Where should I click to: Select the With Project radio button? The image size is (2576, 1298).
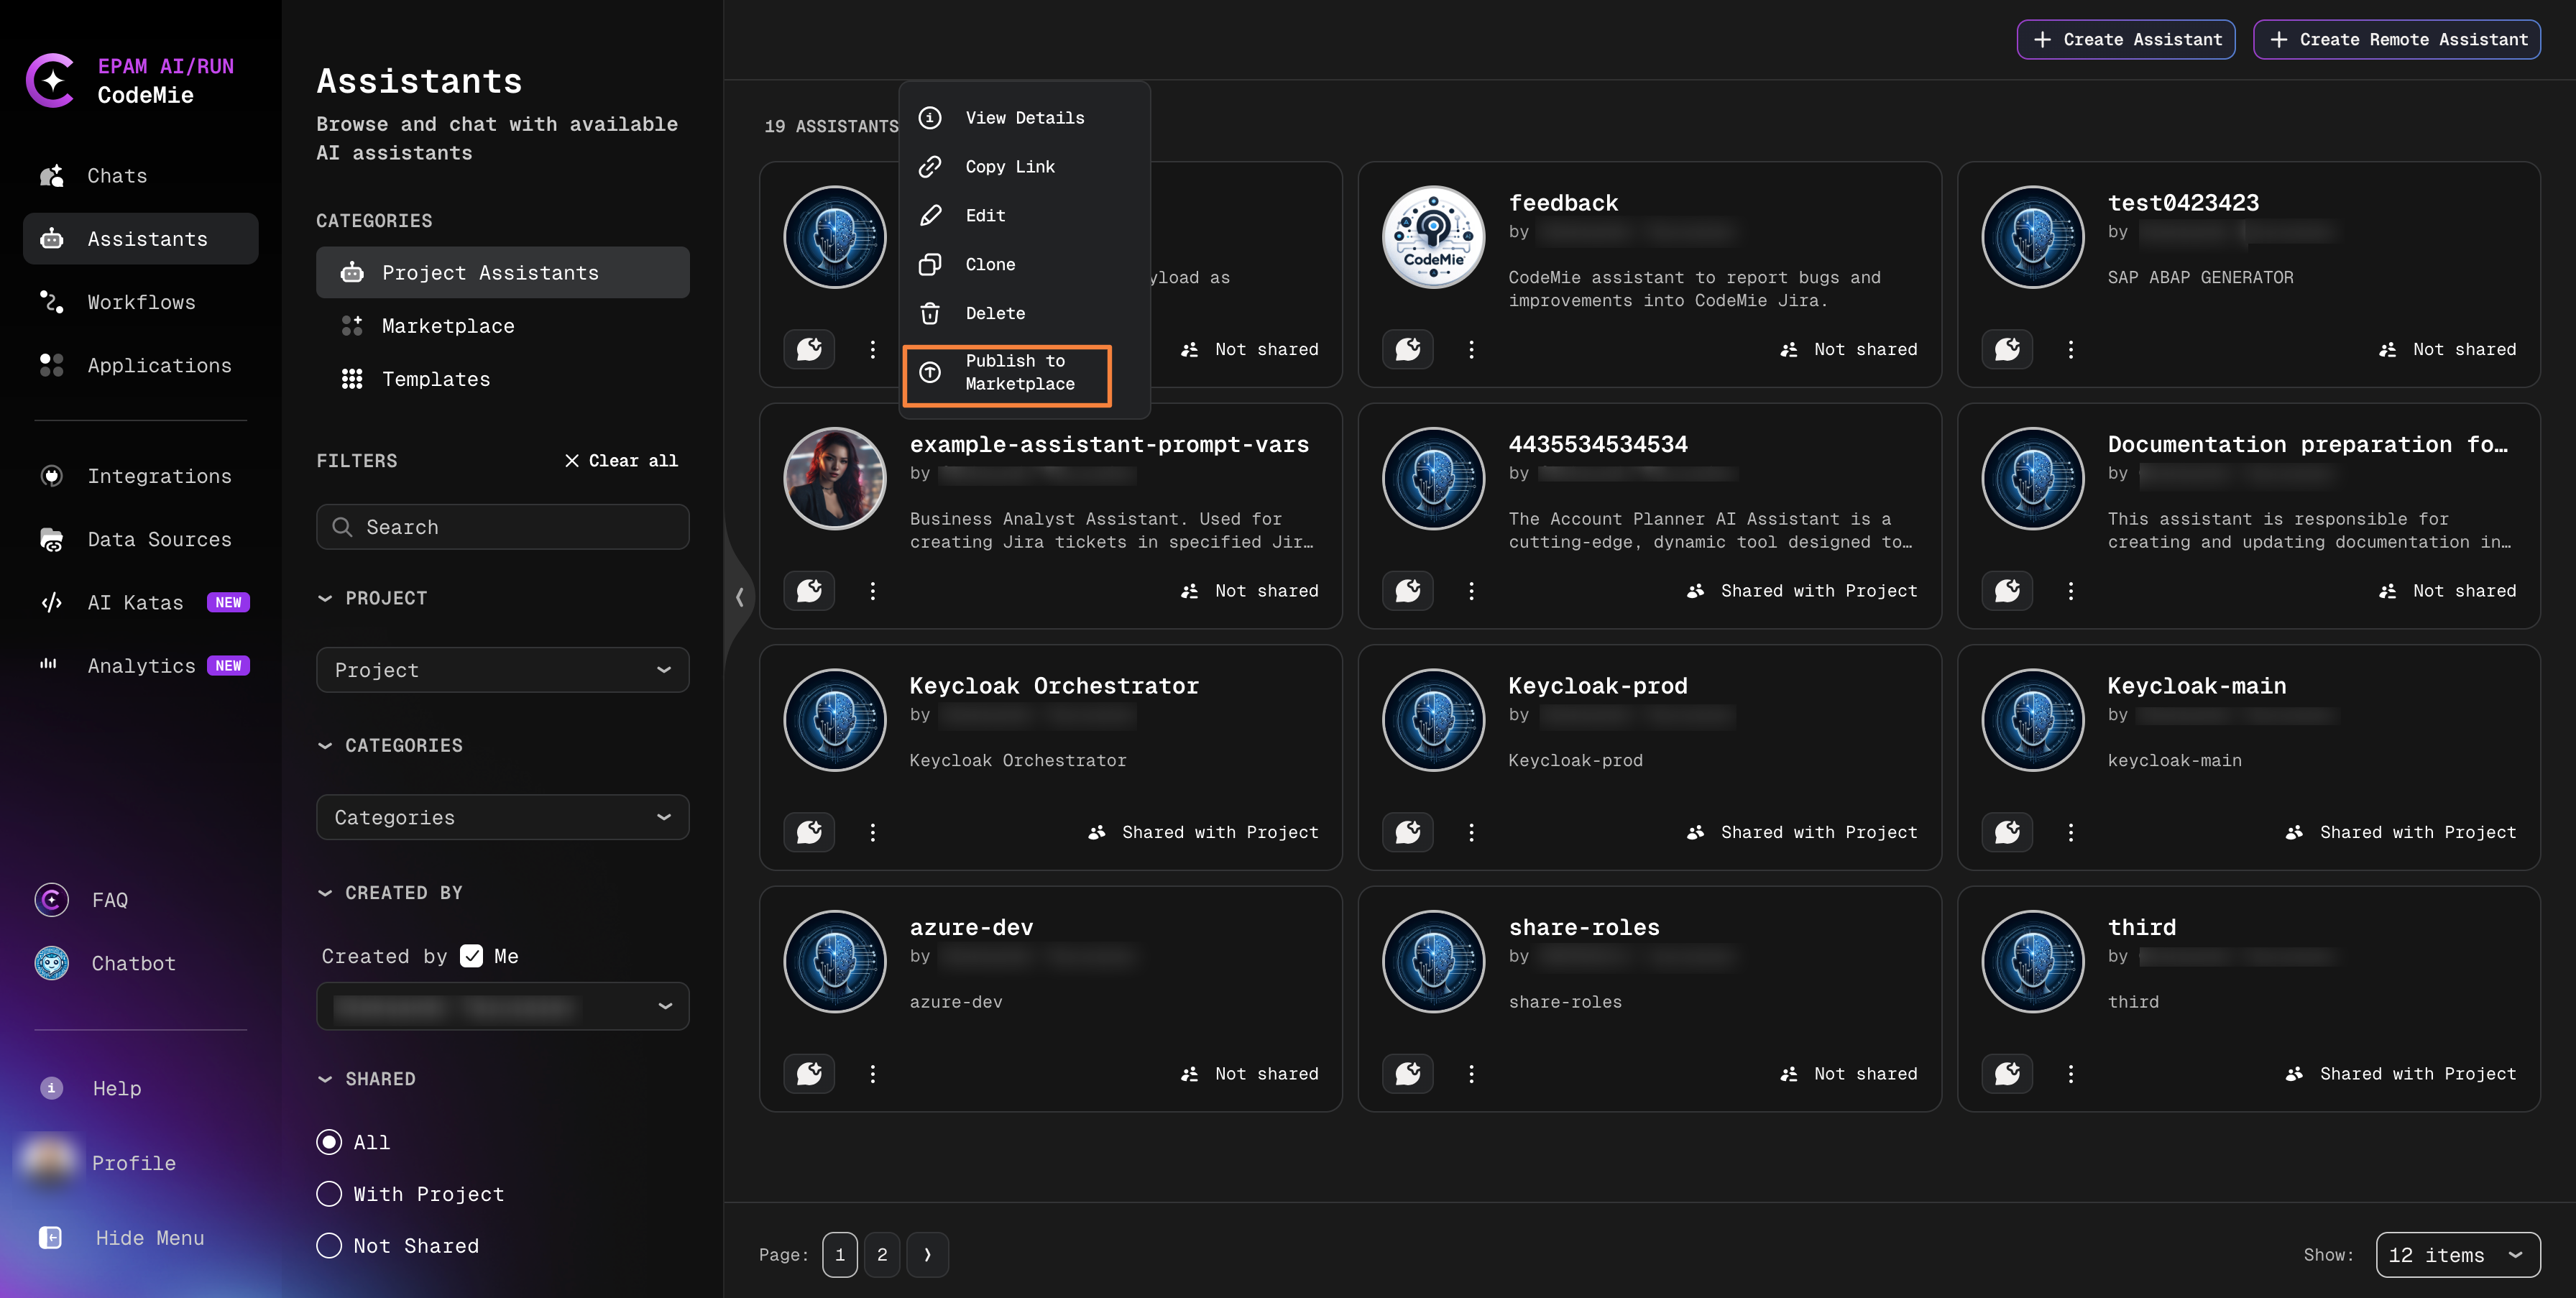pos(329,1194)
